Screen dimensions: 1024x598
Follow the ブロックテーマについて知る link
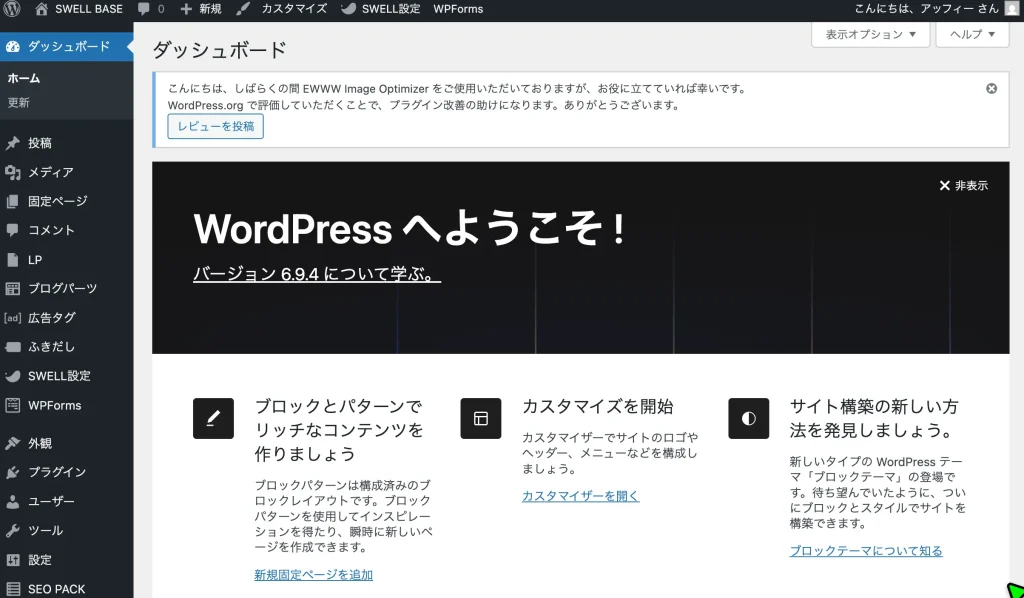point(864,550)
